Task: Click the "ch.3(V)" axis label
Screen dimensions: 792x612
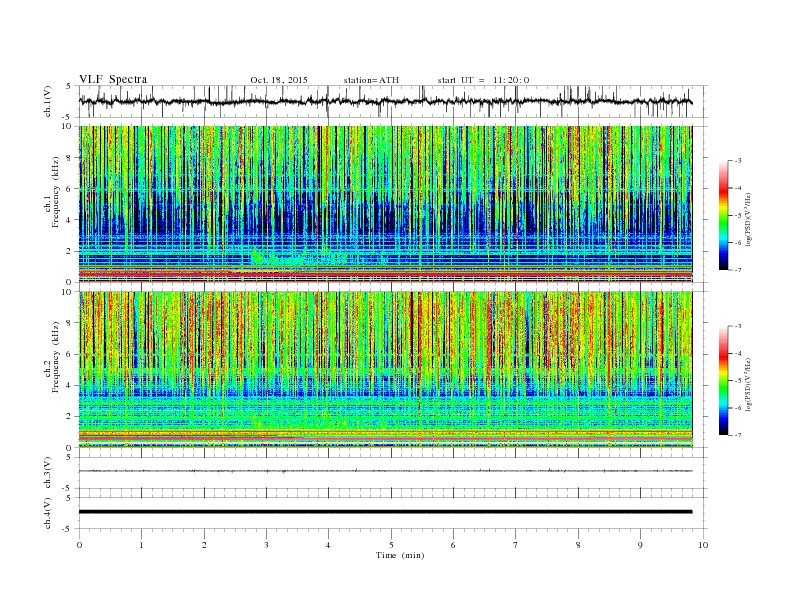Action: tap(48, 472)
